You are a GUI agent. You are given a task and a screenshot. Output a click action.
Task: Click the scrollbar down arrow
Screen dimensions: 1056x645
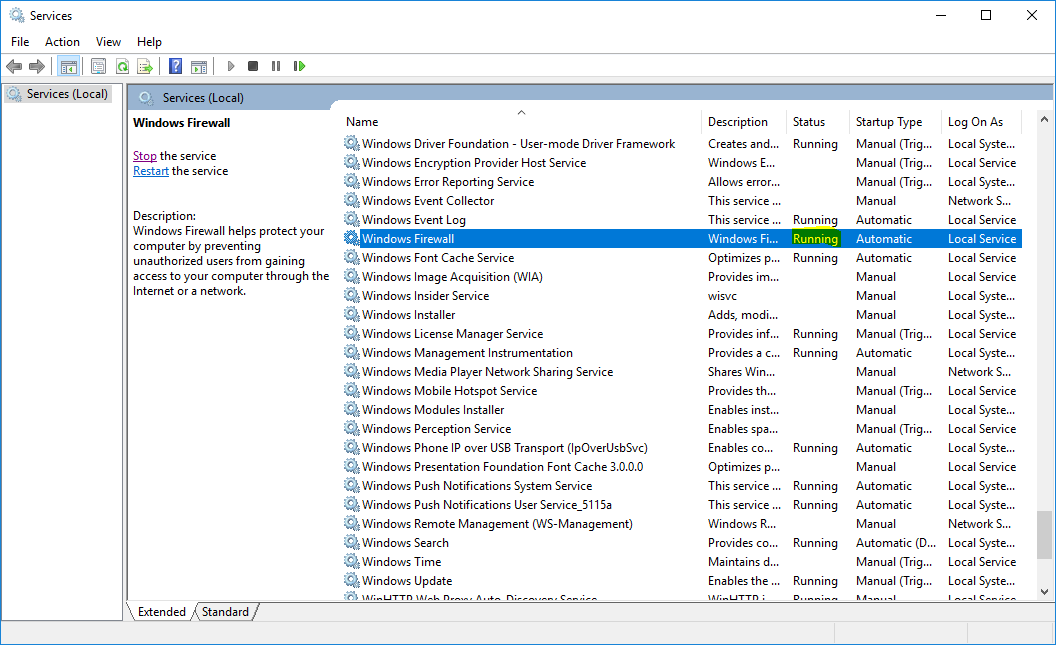pyautogui.click(x=1044, y=592)
